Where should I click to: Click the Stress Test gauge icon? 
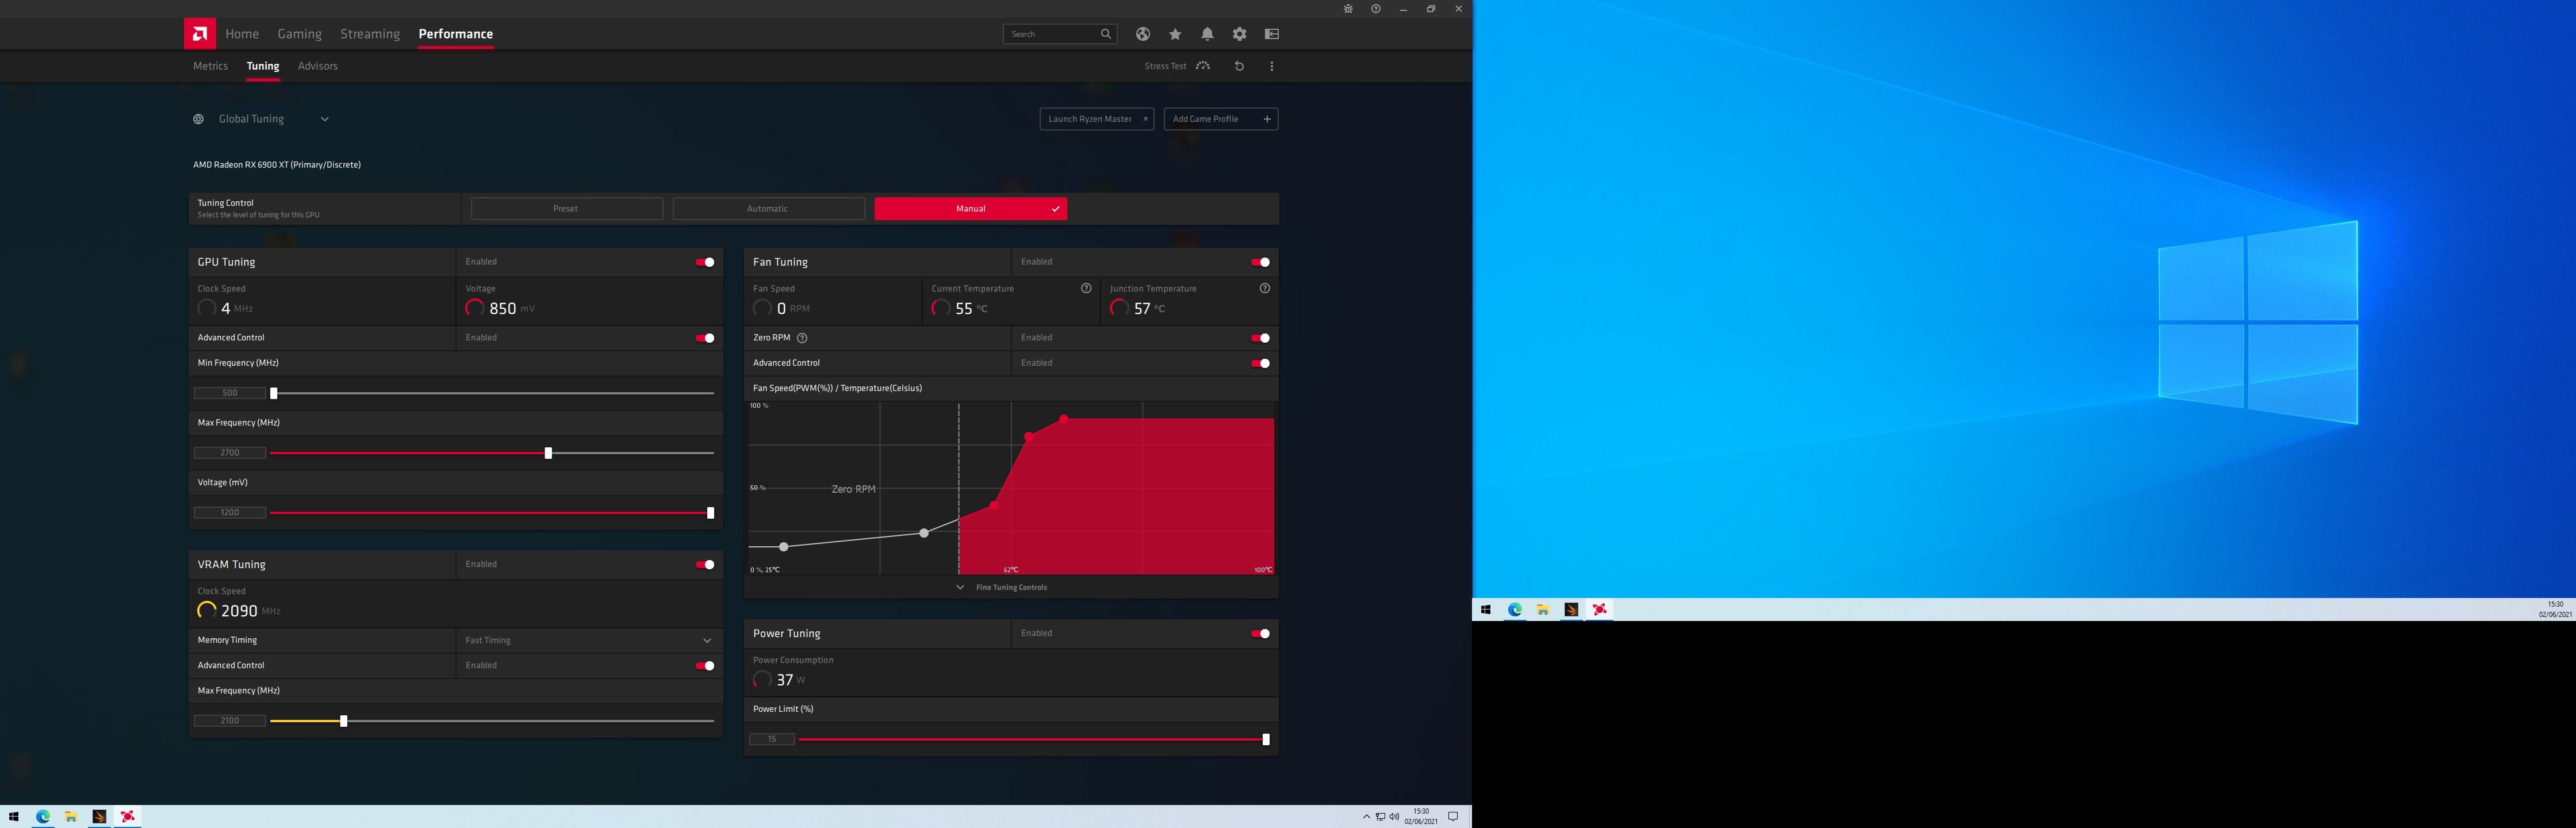[x=1203, y=66]
